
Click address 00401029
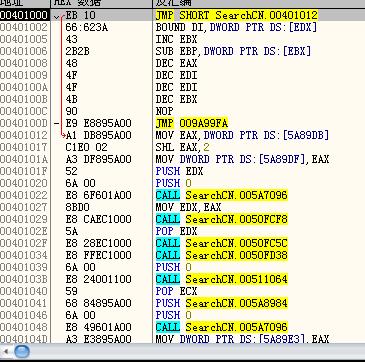point(24,219)
